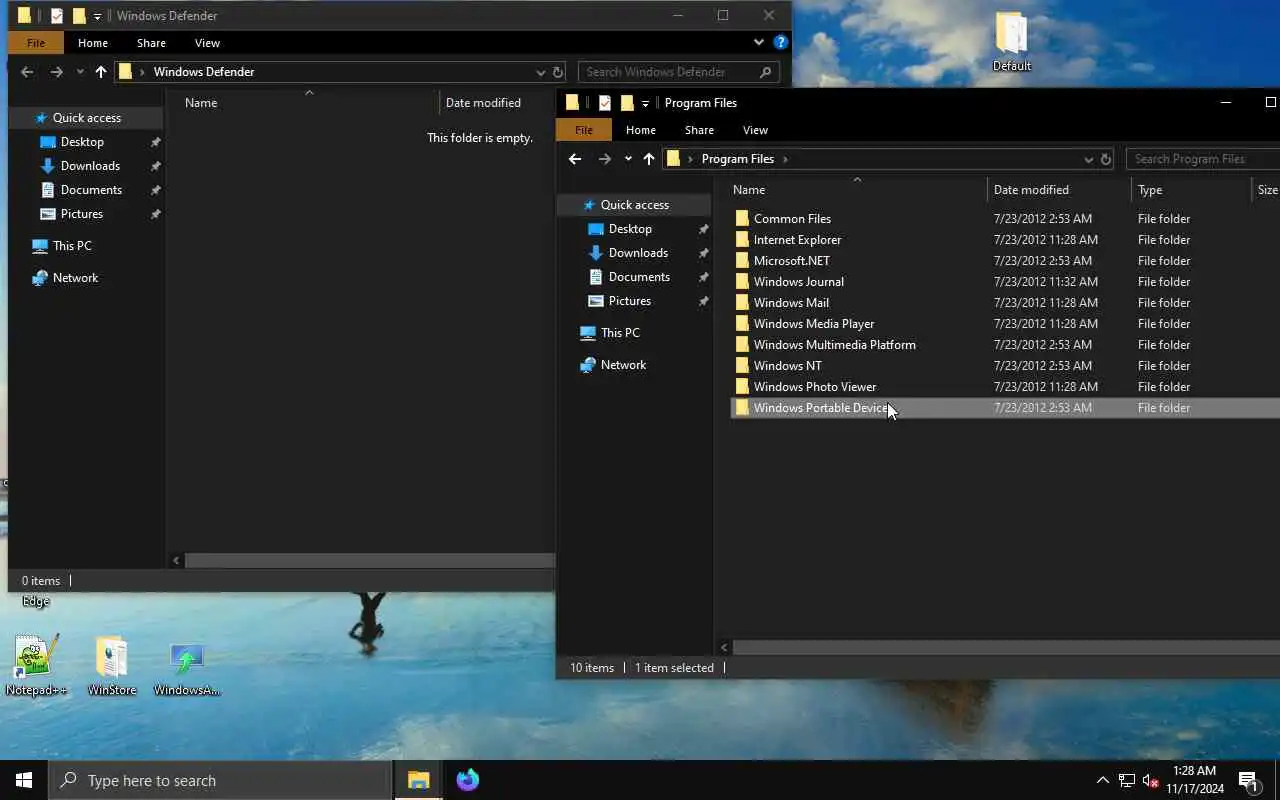Click the Default folder on desktop

[1011, 42]
